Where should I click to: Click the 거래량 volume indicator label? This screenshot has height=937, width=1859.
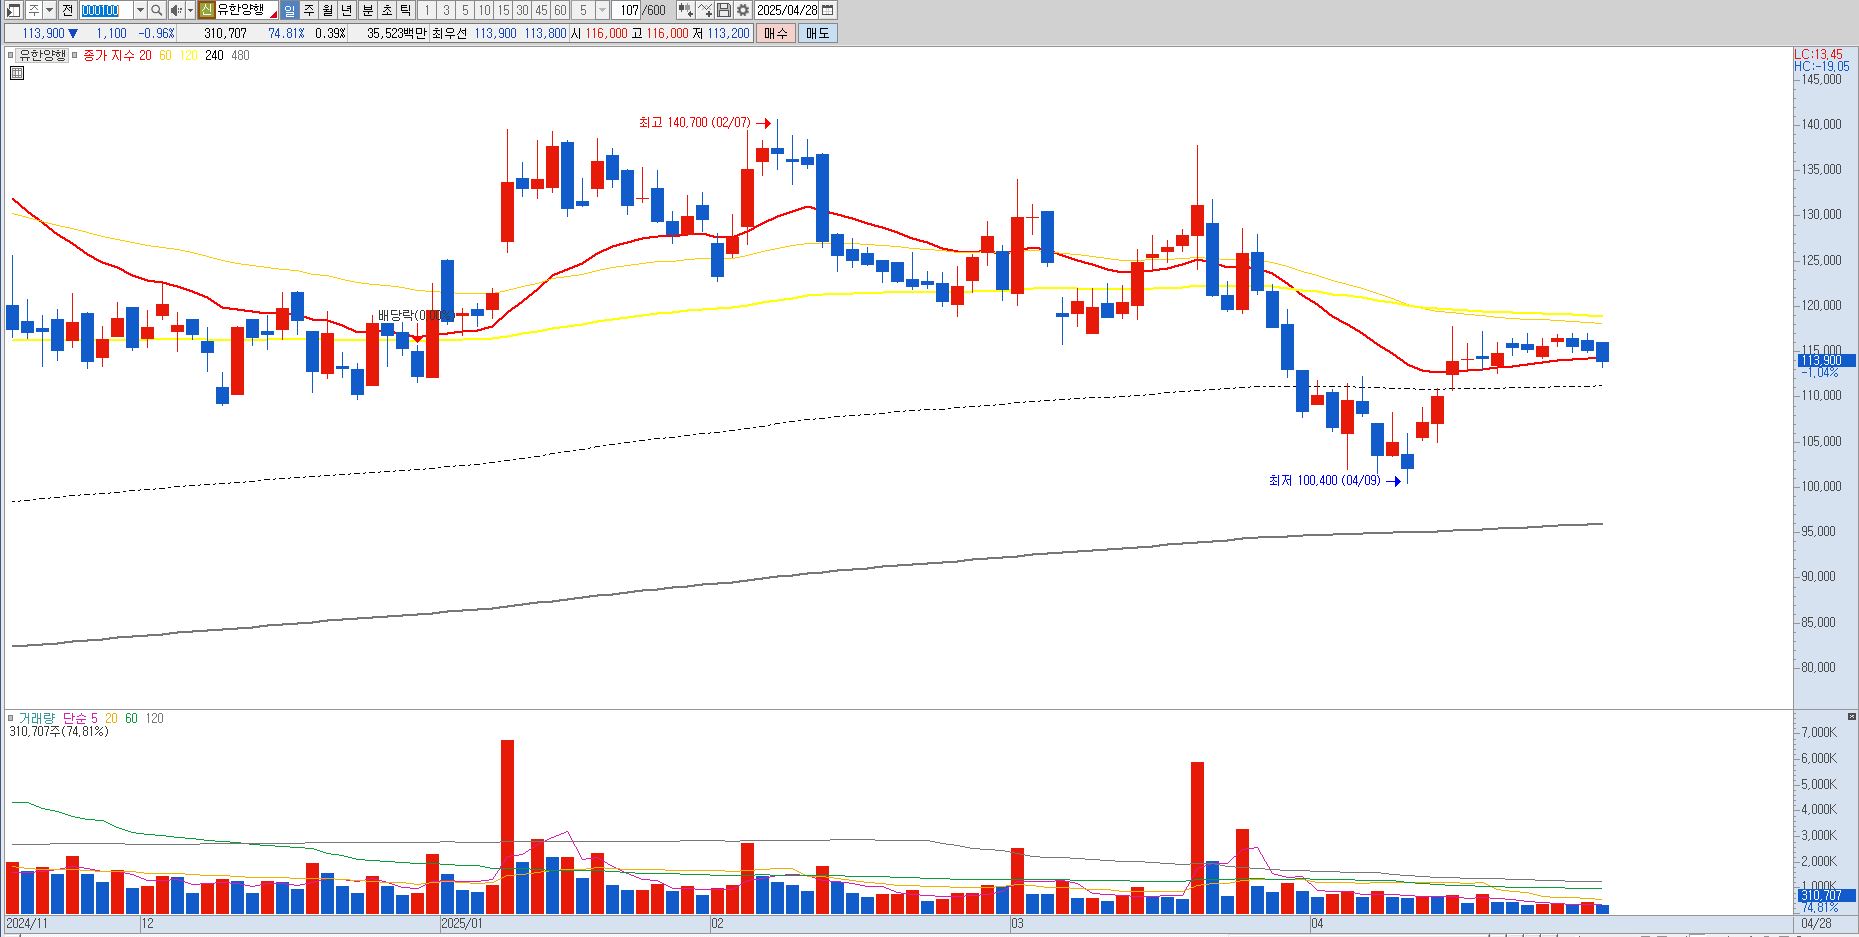[x=36, y=718]
